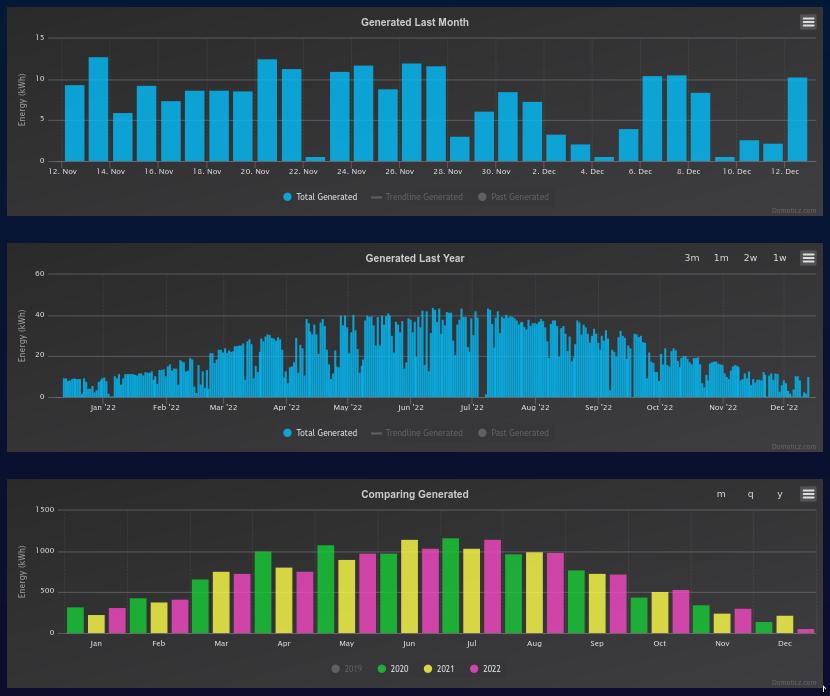Click the Generated Last Month chart title
This screenshot has width=830, height=696.
[414, 22]
